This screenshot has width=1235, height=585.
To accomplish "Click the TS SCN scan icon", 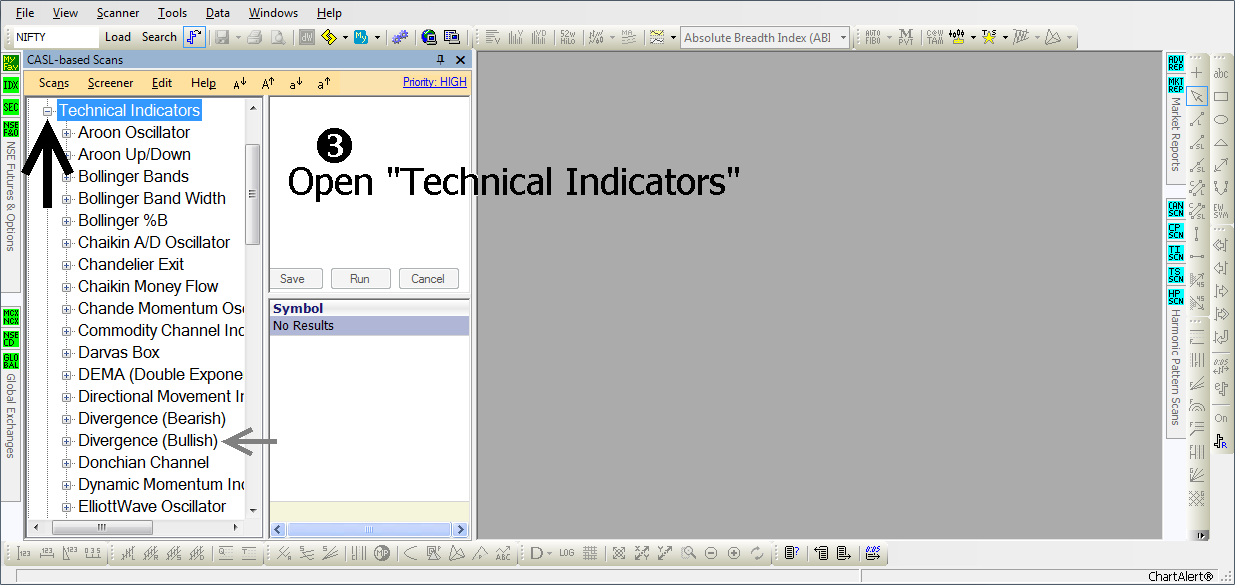I will point(1176,275).
